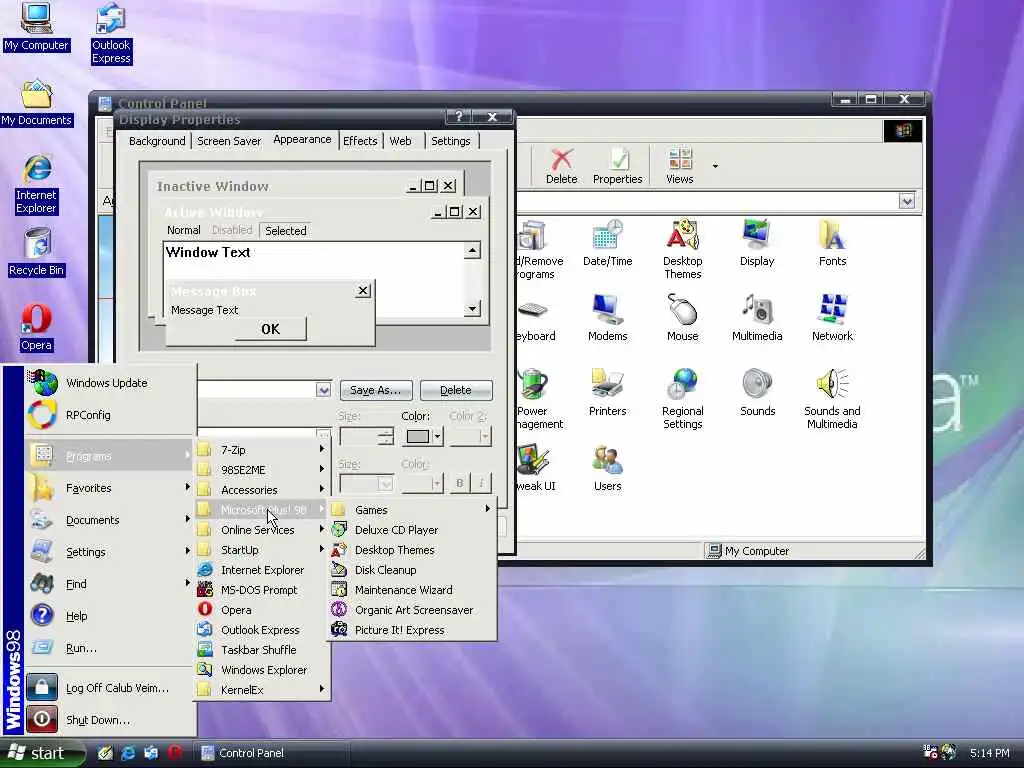The image size is (1024, 768).
Task: Select the Internet Explorer desktop icon
Action: point(37,185)
